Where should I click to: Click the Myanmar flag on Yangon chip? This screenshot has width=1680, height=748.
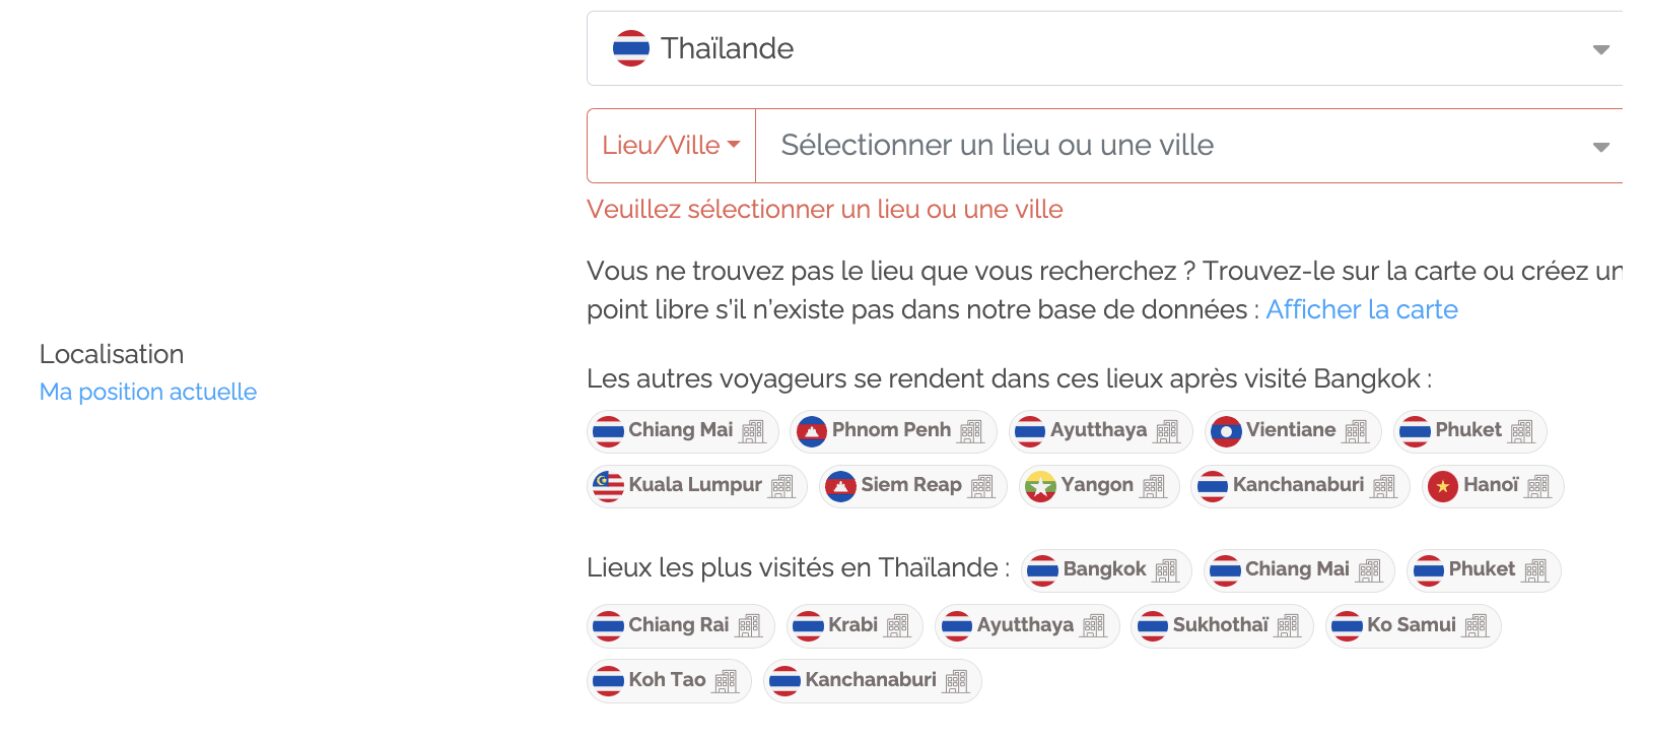pos(1041,486)
